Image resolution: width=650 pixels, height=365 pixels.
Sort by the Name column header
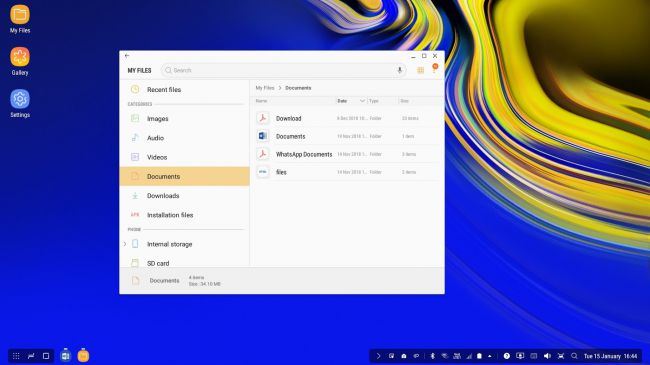[x=261, y=101]
